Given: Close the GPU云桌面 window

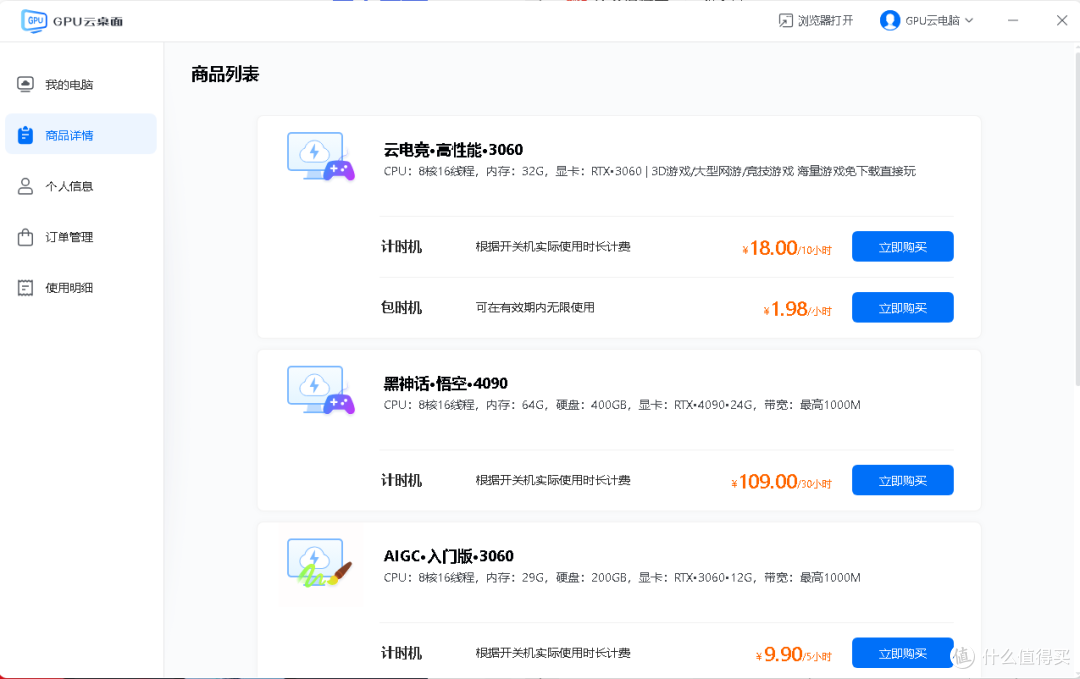Looking at the screenshot, I should (1061, 21).
